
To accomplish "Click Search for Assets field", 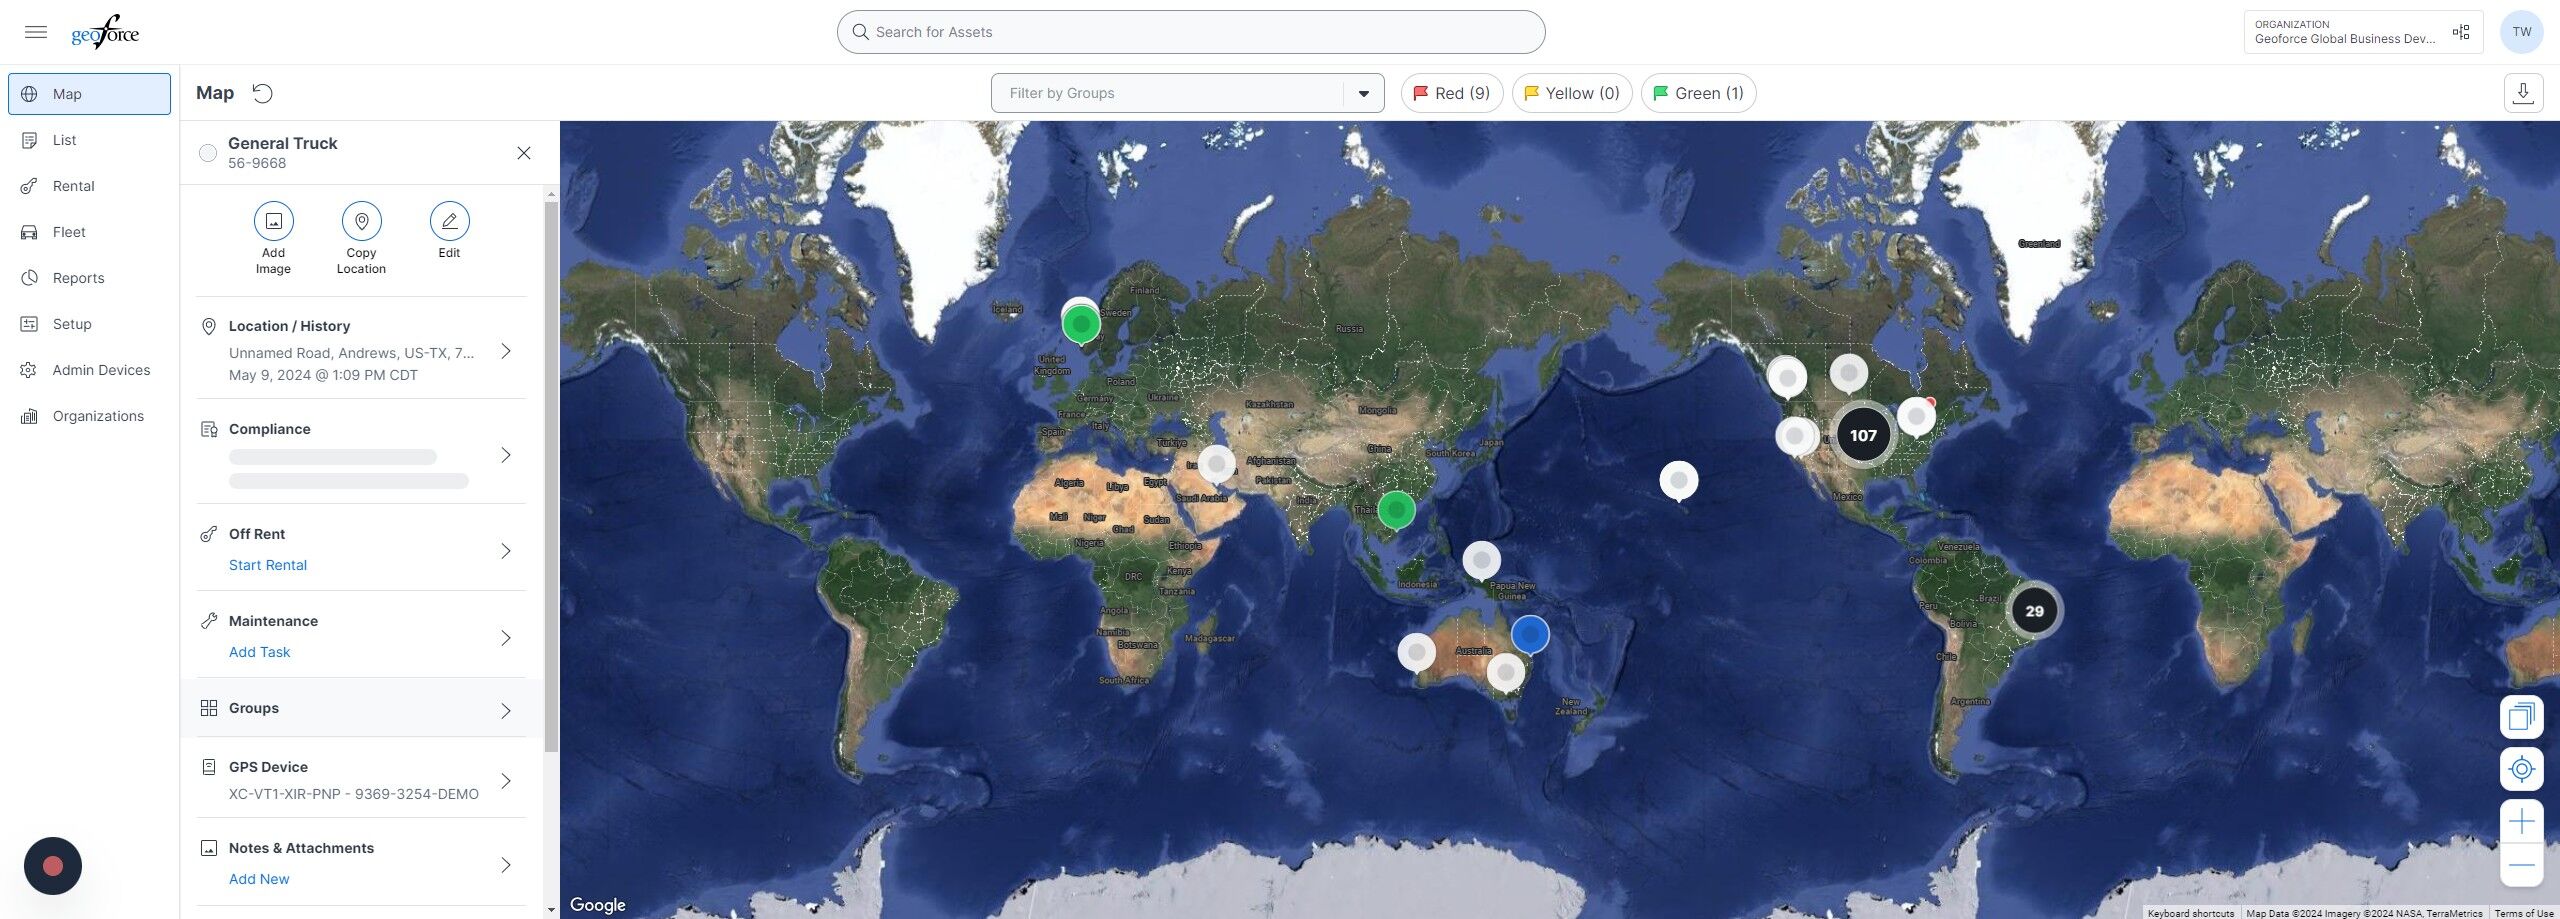I will tap(1190, 32).
